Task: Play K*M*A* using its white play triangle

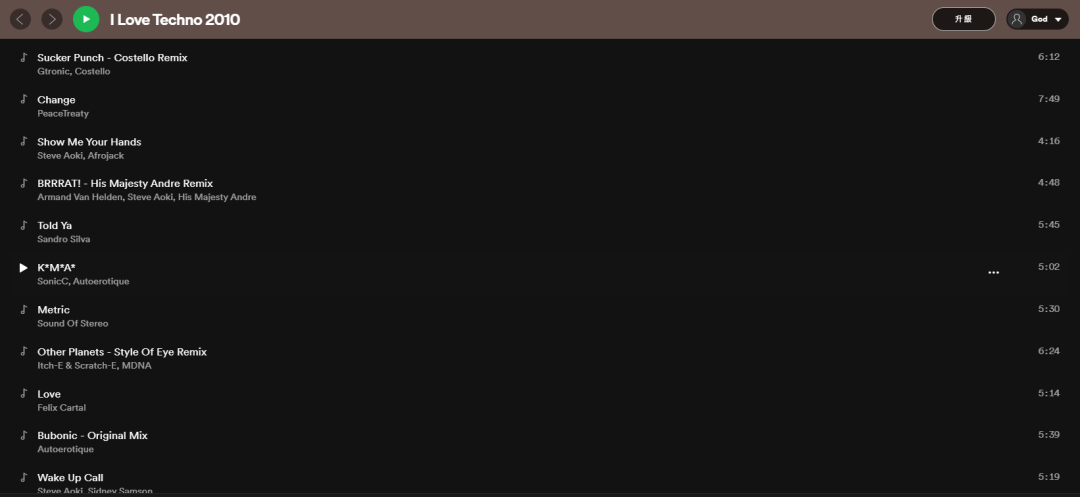Action: pyautogui.click(x=23, y=268)
